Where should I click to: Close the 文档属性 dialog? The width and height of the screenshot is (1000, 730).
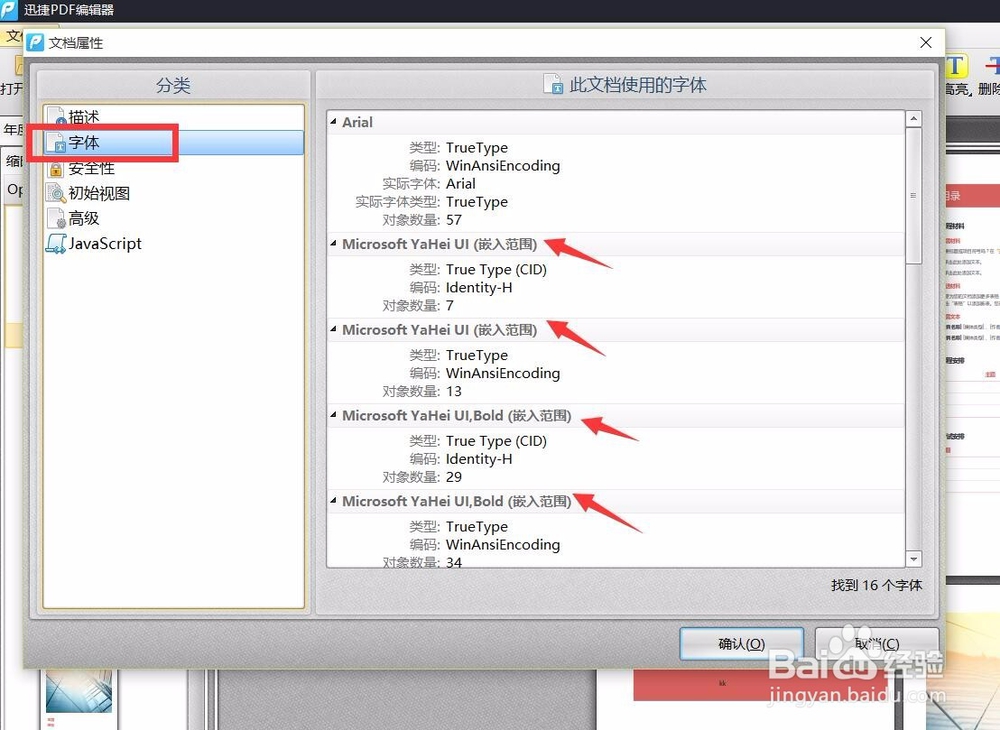click(x=926, y=43)
